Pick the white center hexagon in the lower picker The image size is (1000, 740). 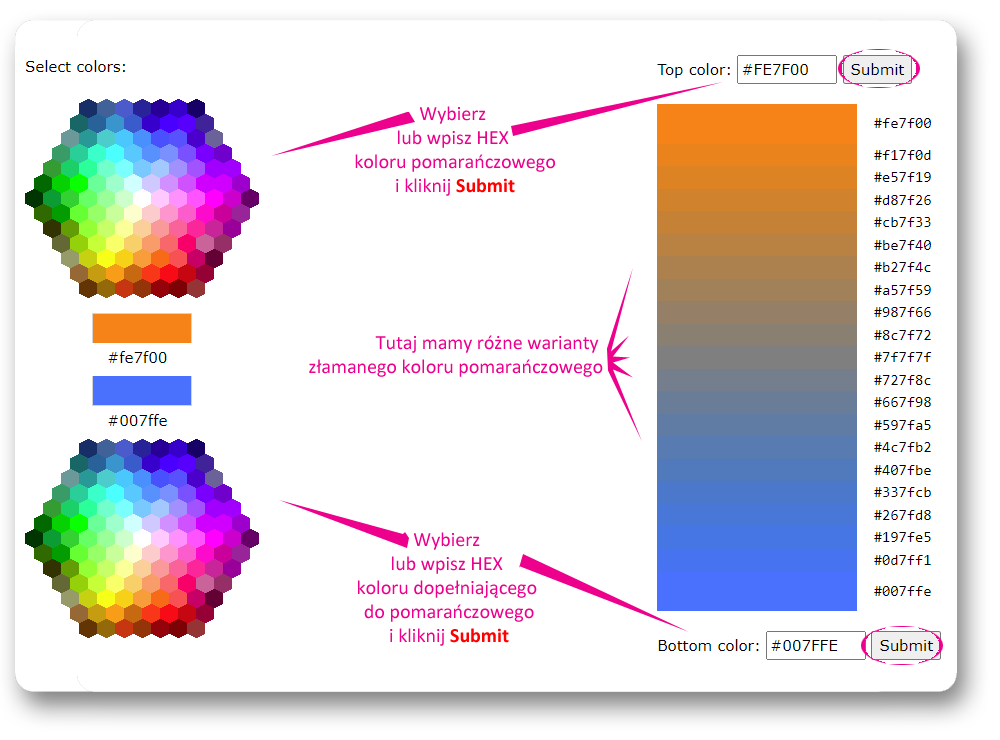pos(142,538)
